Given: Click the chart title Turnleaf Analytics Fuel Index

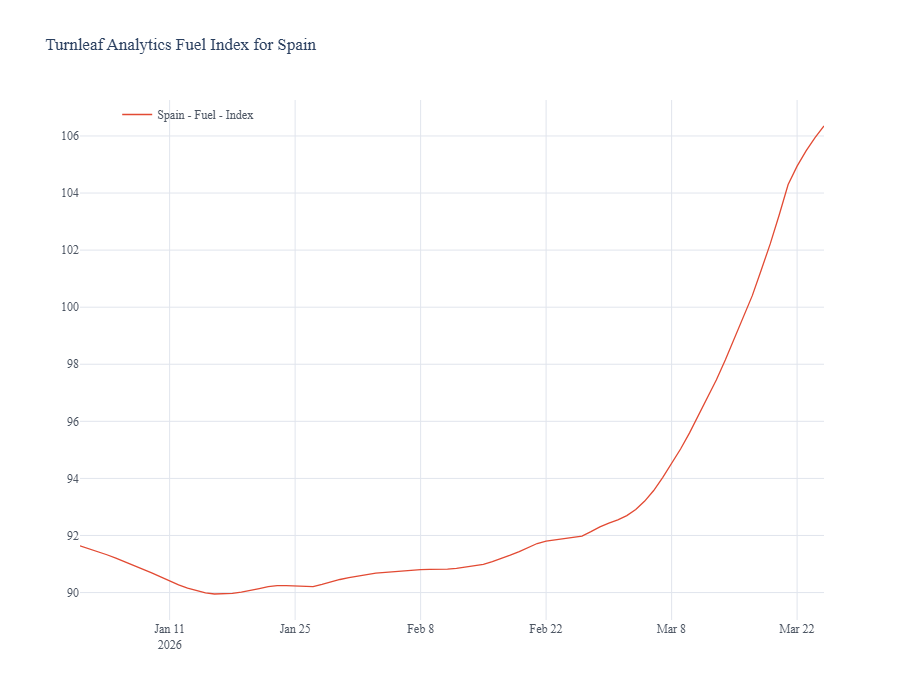Looking at the screenshot, I should (181, 45).
